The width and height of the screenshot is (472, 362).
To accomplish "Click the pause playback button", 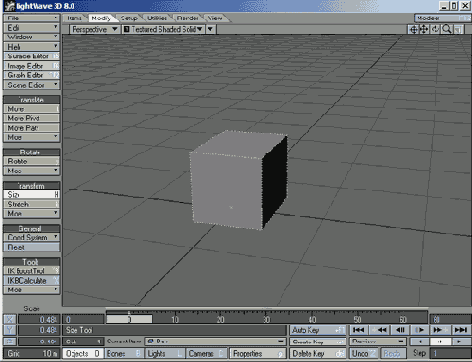I will click(x=400, y=330).
